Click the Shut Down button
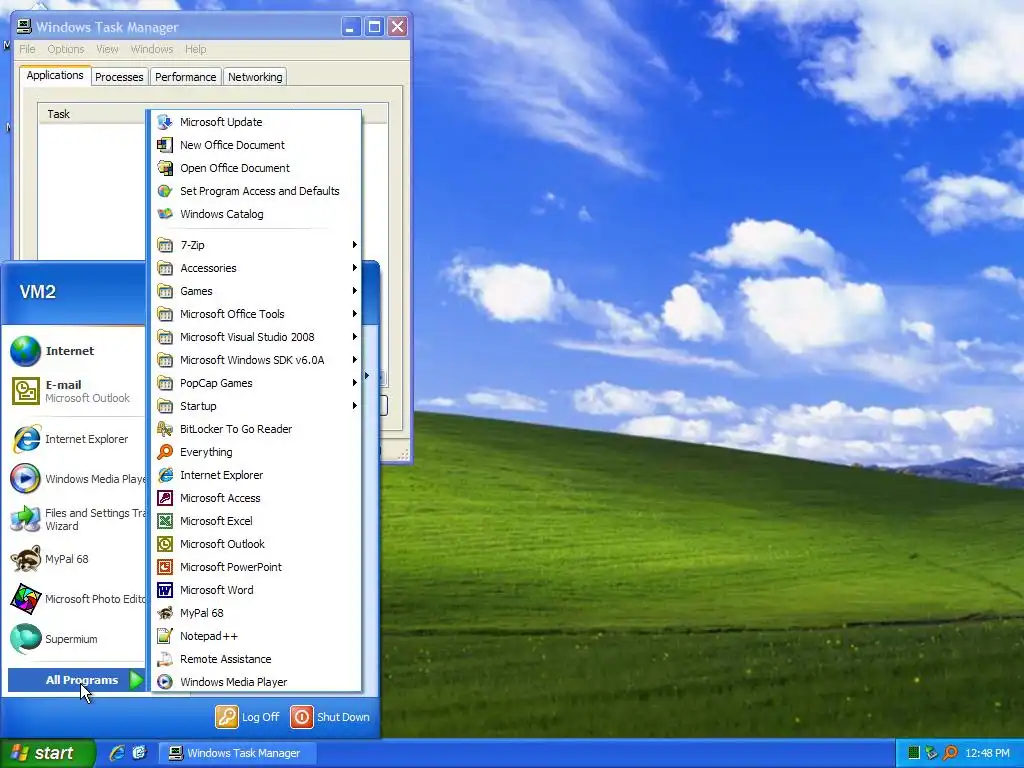 click(330, 716)
